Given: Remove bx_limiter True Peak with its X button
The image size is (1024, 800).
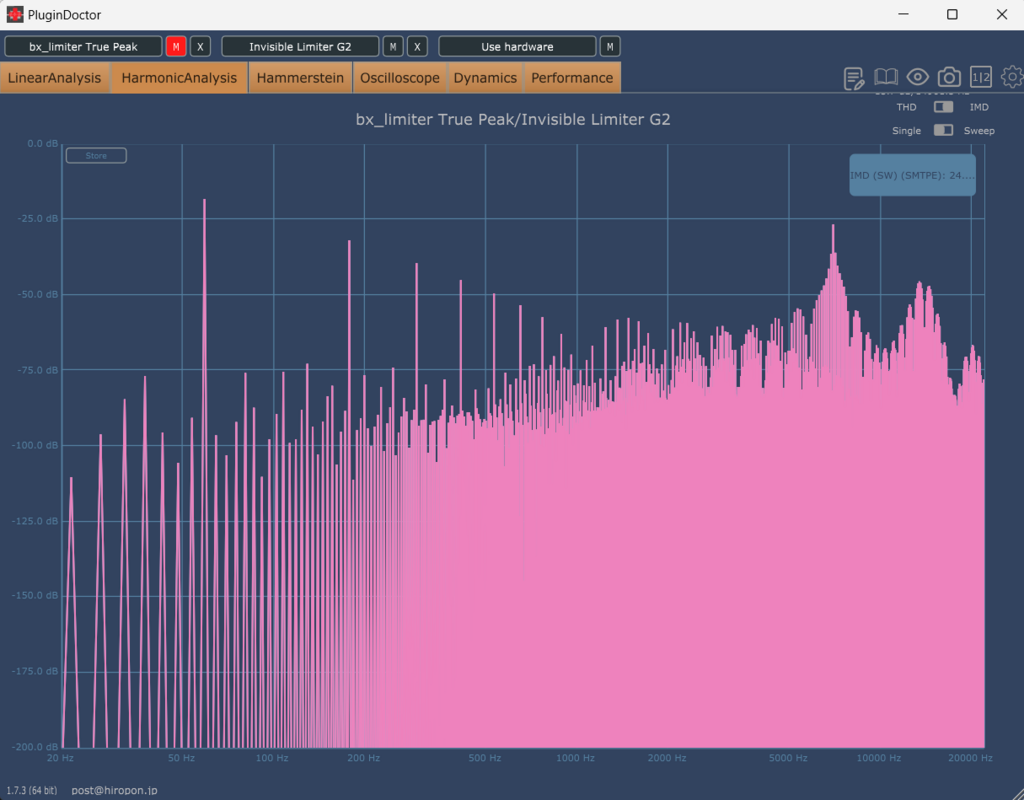Looking at the screenshot, I should coord(200,46).
